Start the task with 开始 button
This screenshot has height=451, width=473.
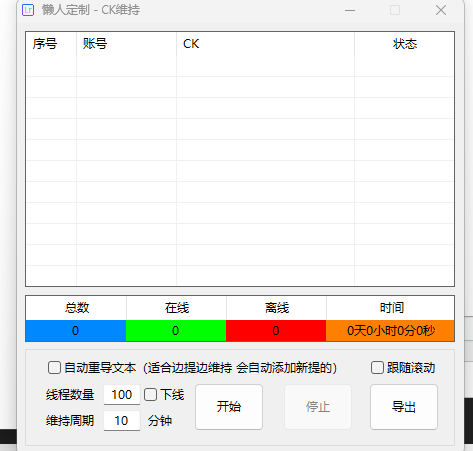[229, 407]
